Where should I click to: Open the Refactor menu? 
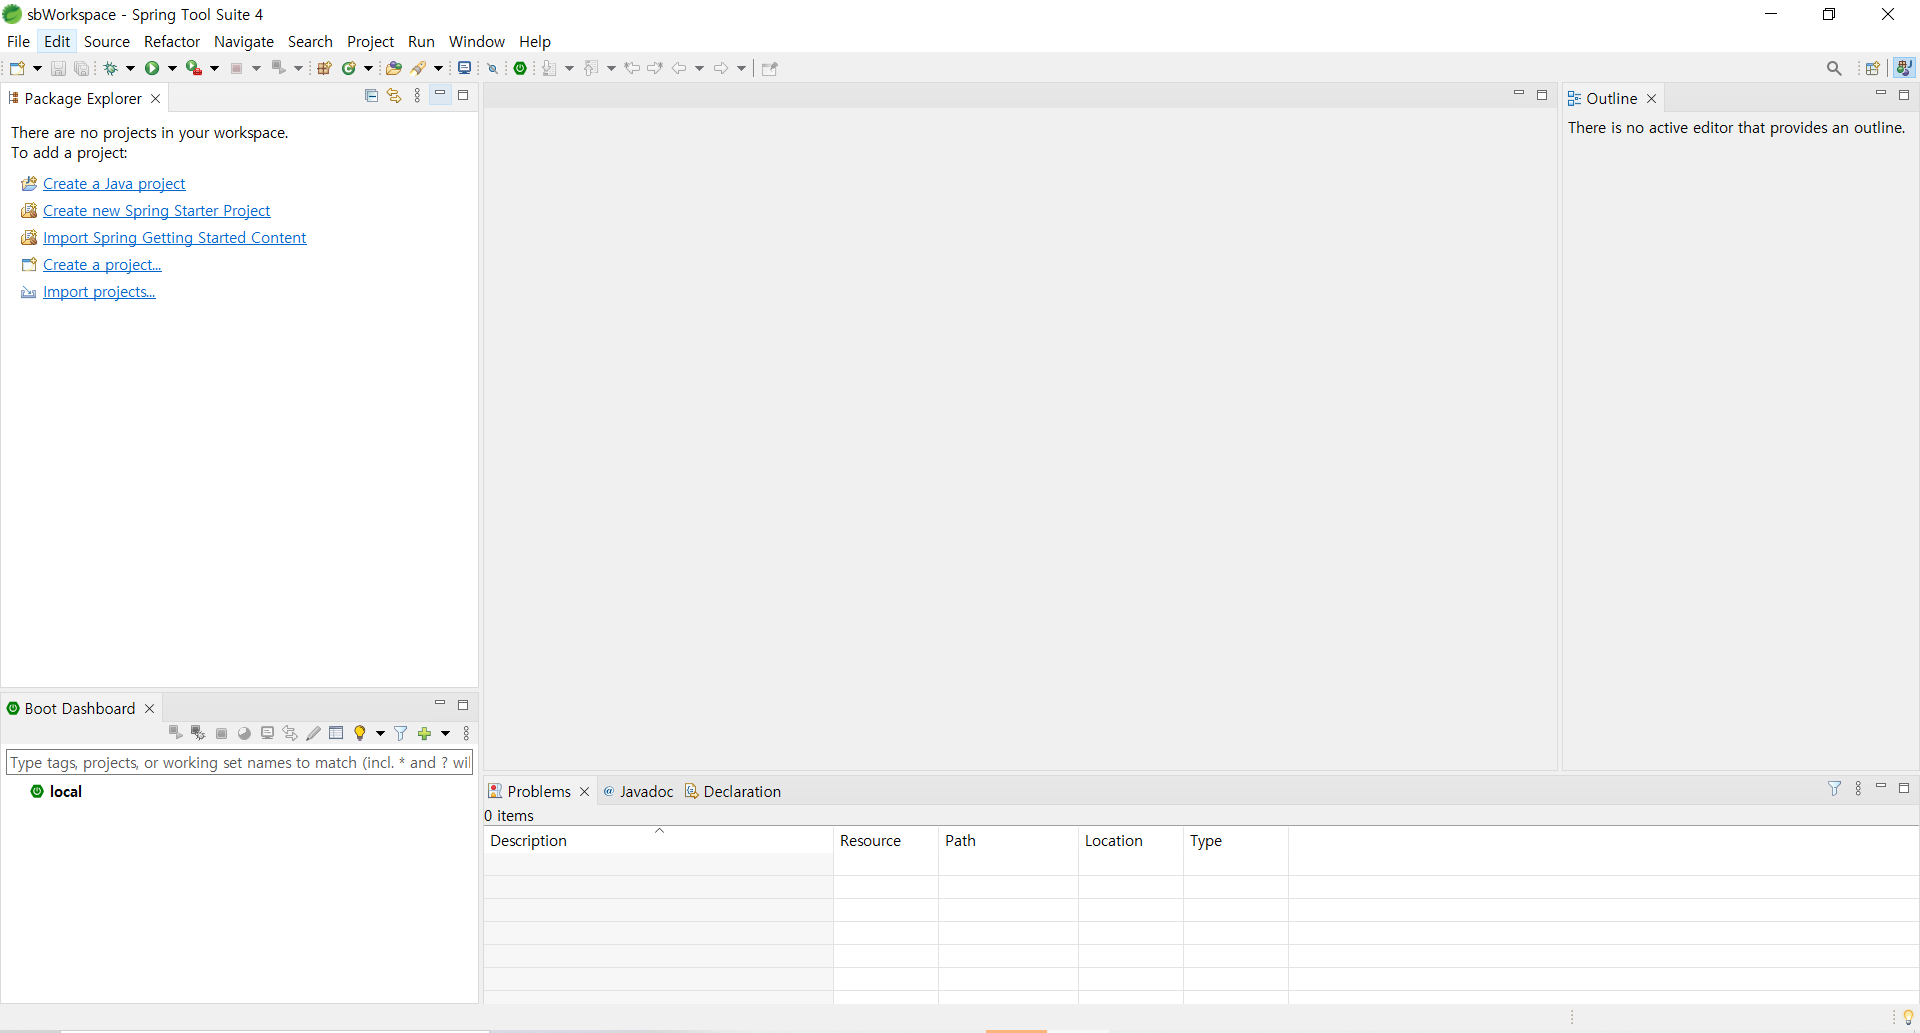point(172,41)
